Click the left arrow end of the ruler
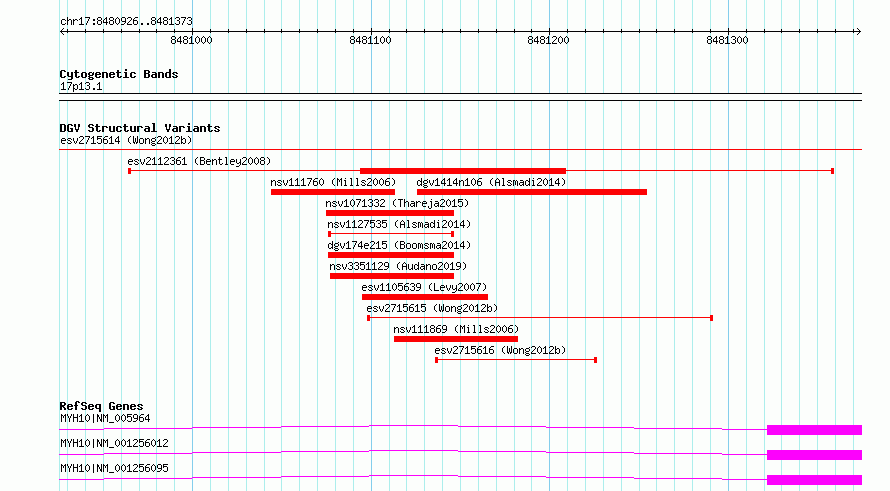 62,31
